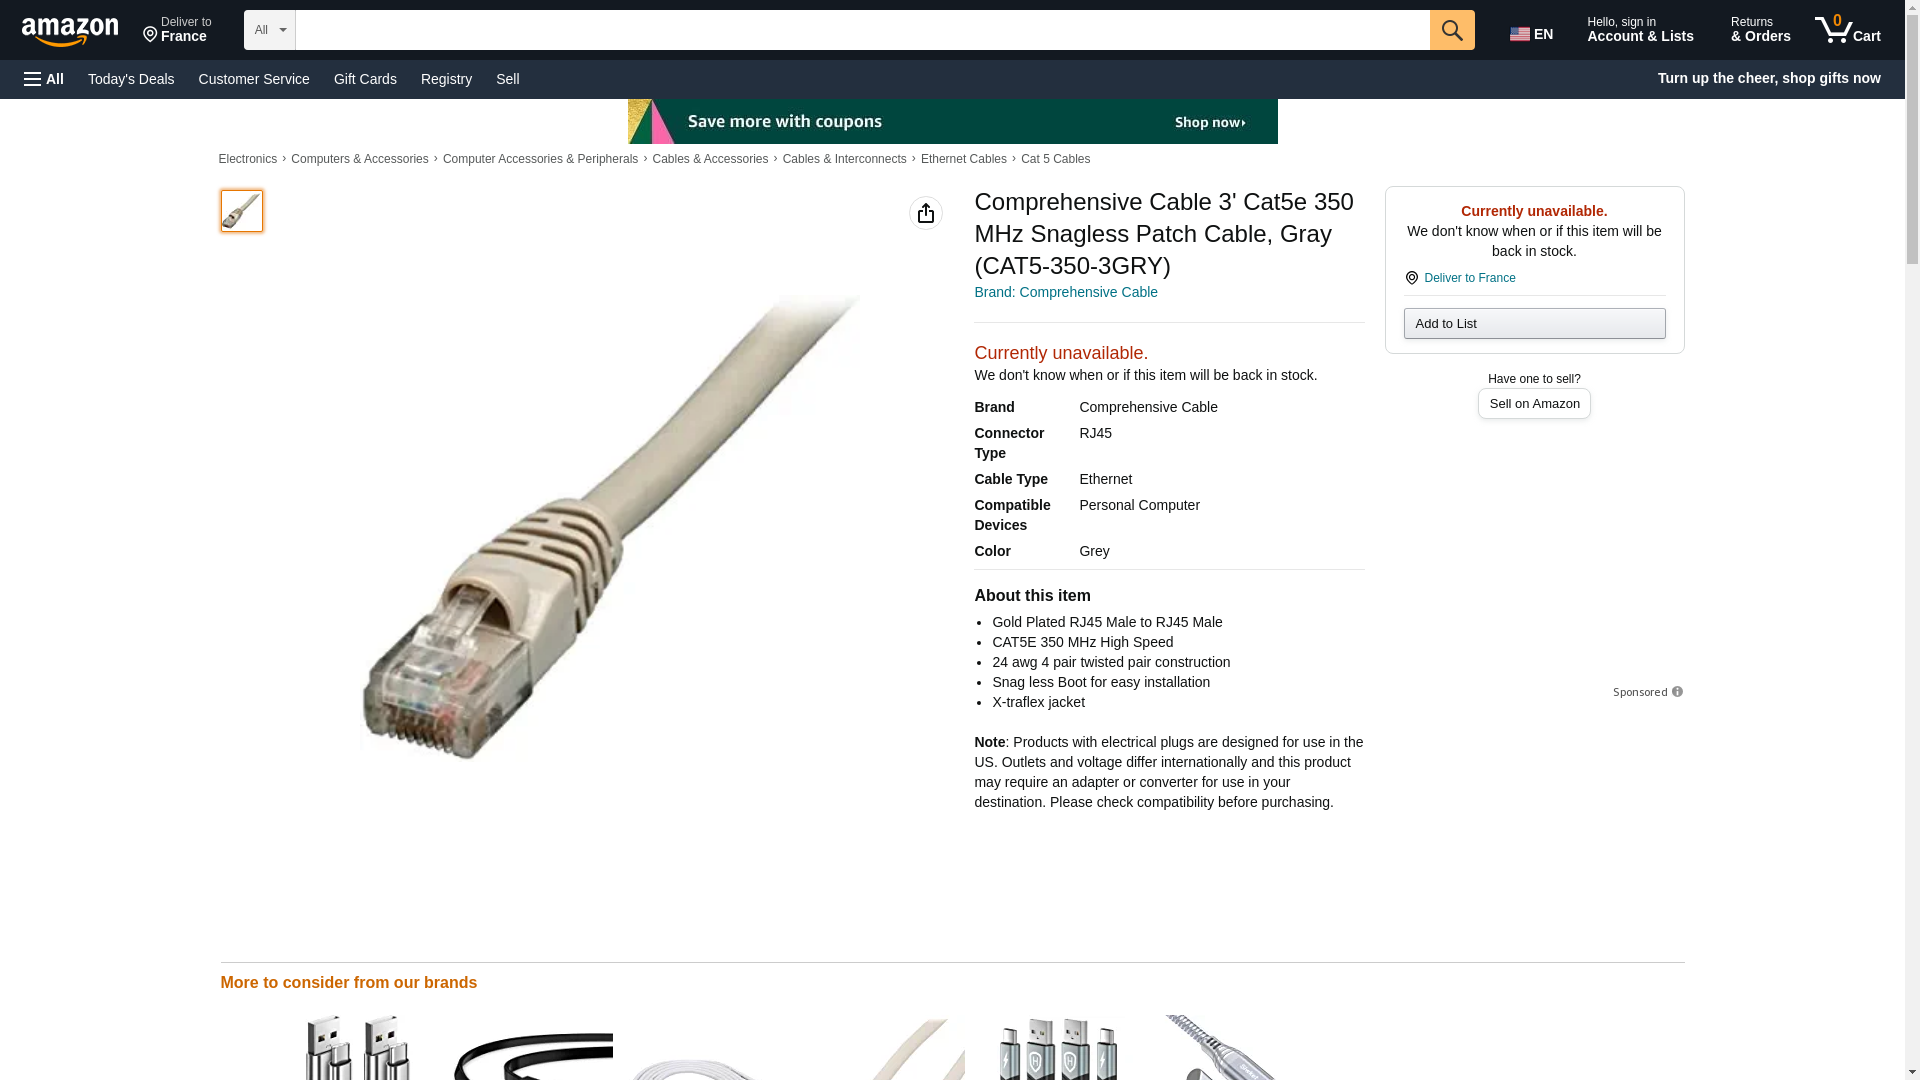Click the Sell on Amazon button
The width and height of the screenshot is (1920, 1080).
(1534, 404)
